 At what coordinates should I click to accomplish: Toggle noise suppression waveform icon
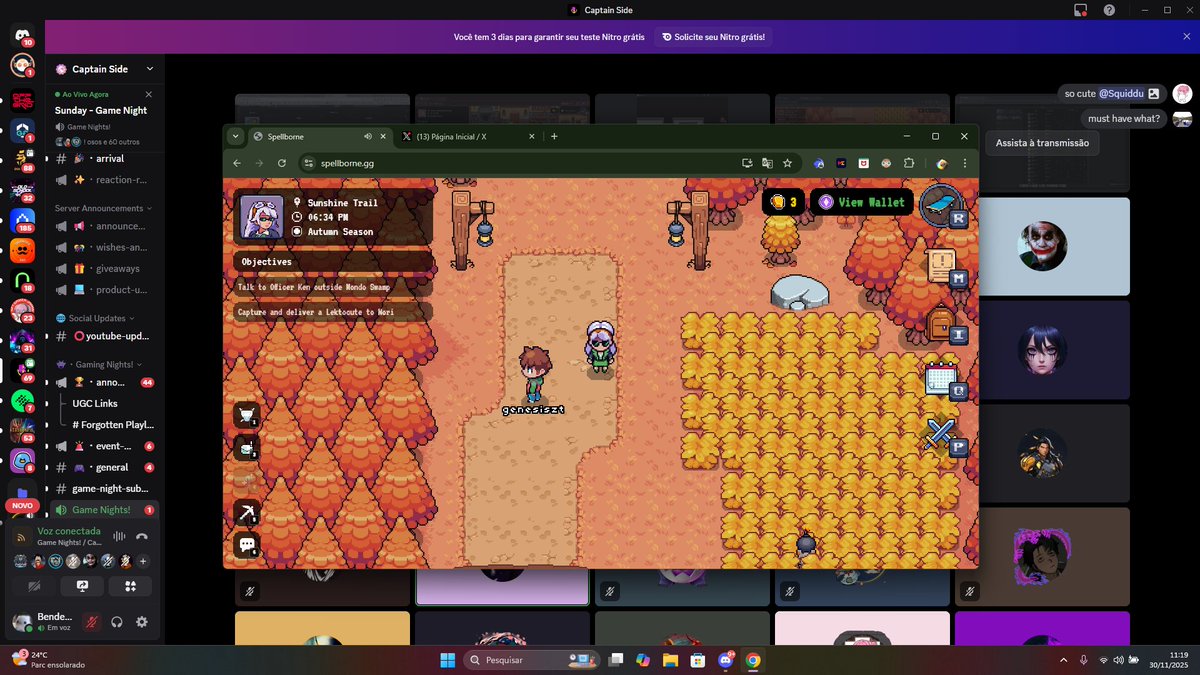pyautogui.click(x=119, y=536)
